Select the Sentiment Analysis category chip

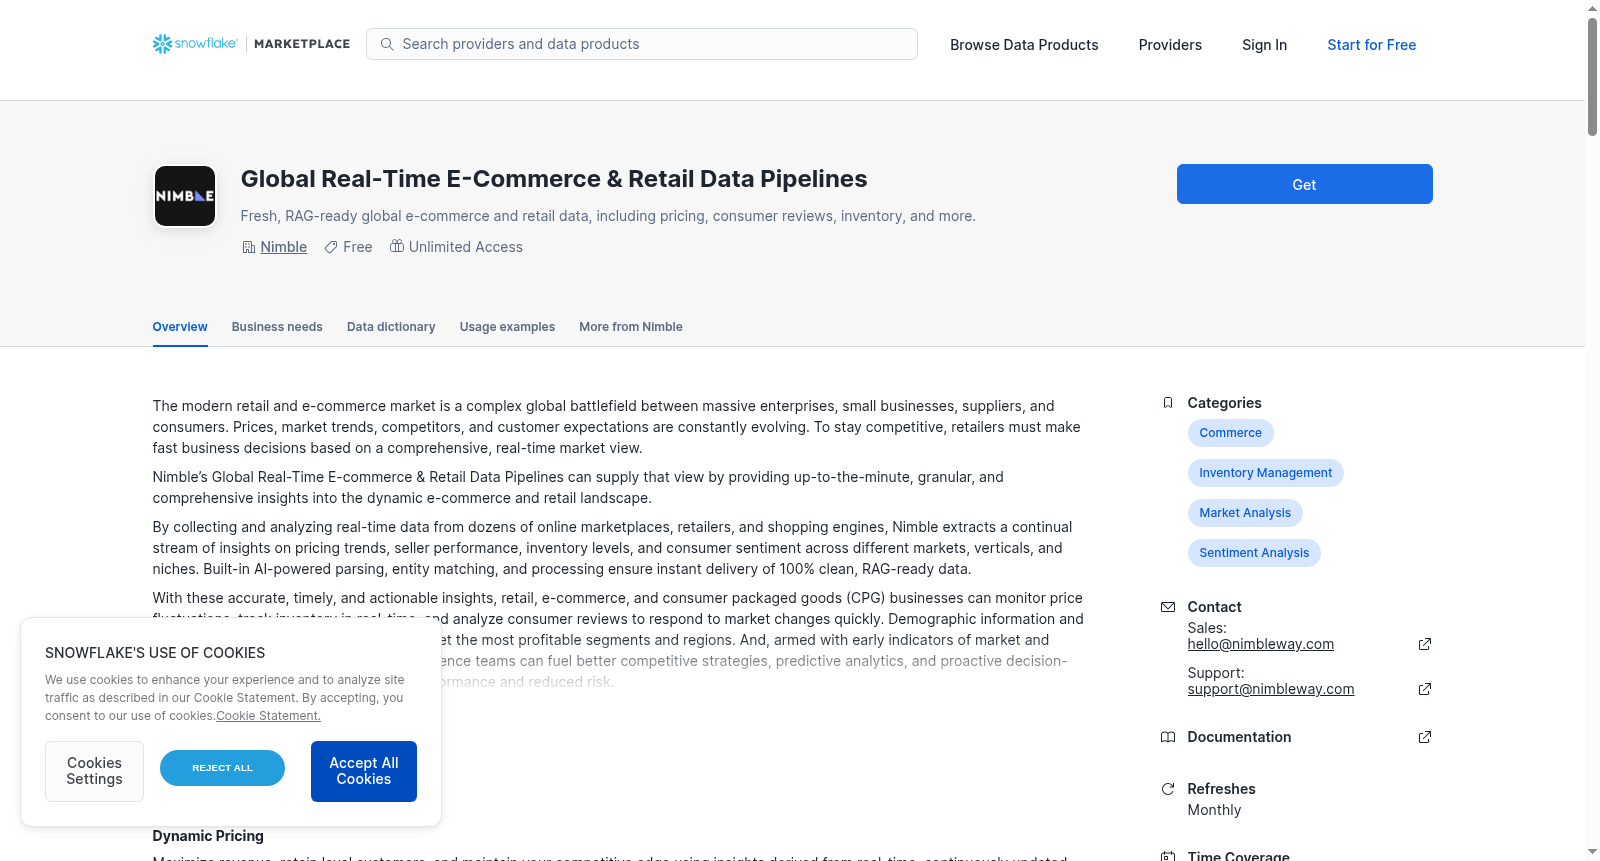1254,553
